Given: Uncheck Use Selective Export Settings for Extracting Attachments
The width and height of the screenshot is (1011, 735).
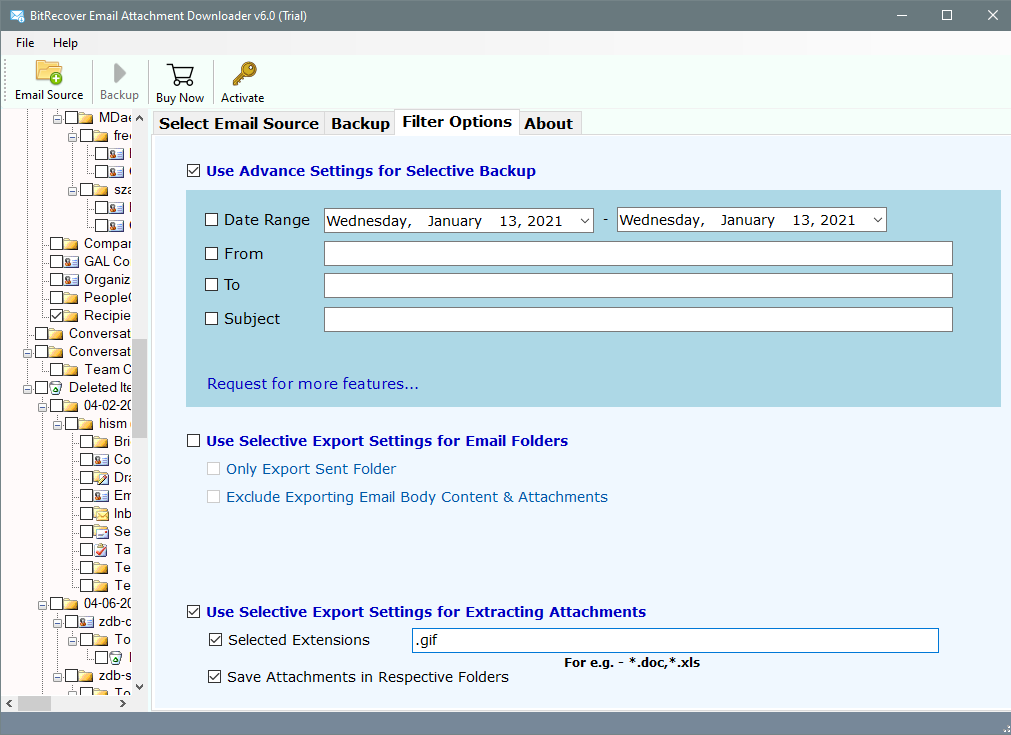Looking at the screenshot, I should (193, 611).
